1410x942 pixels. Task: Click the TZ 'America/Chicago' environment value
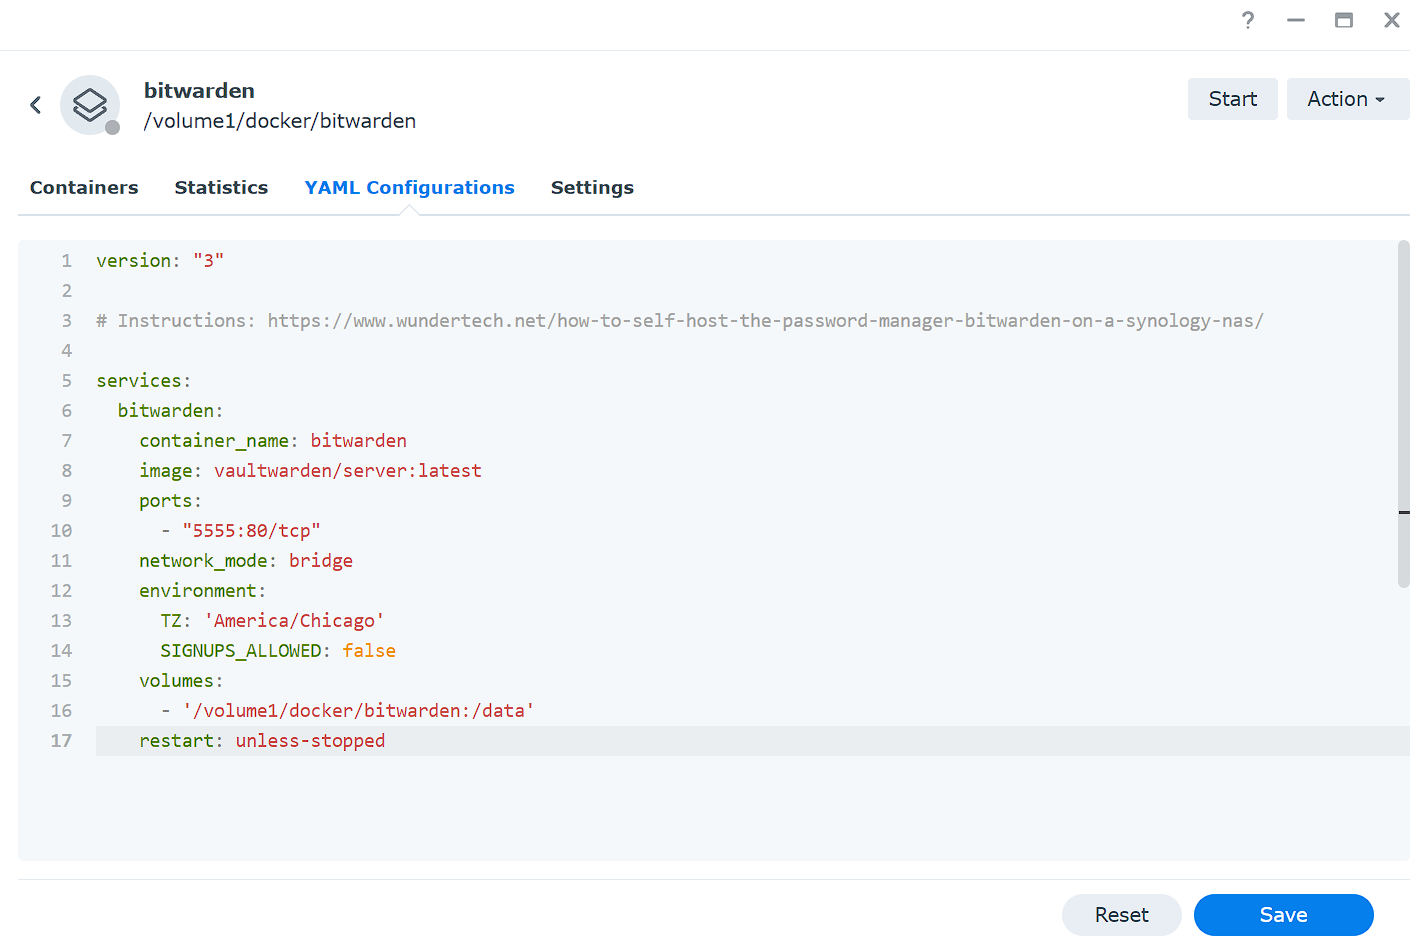(x=294, y=620)
